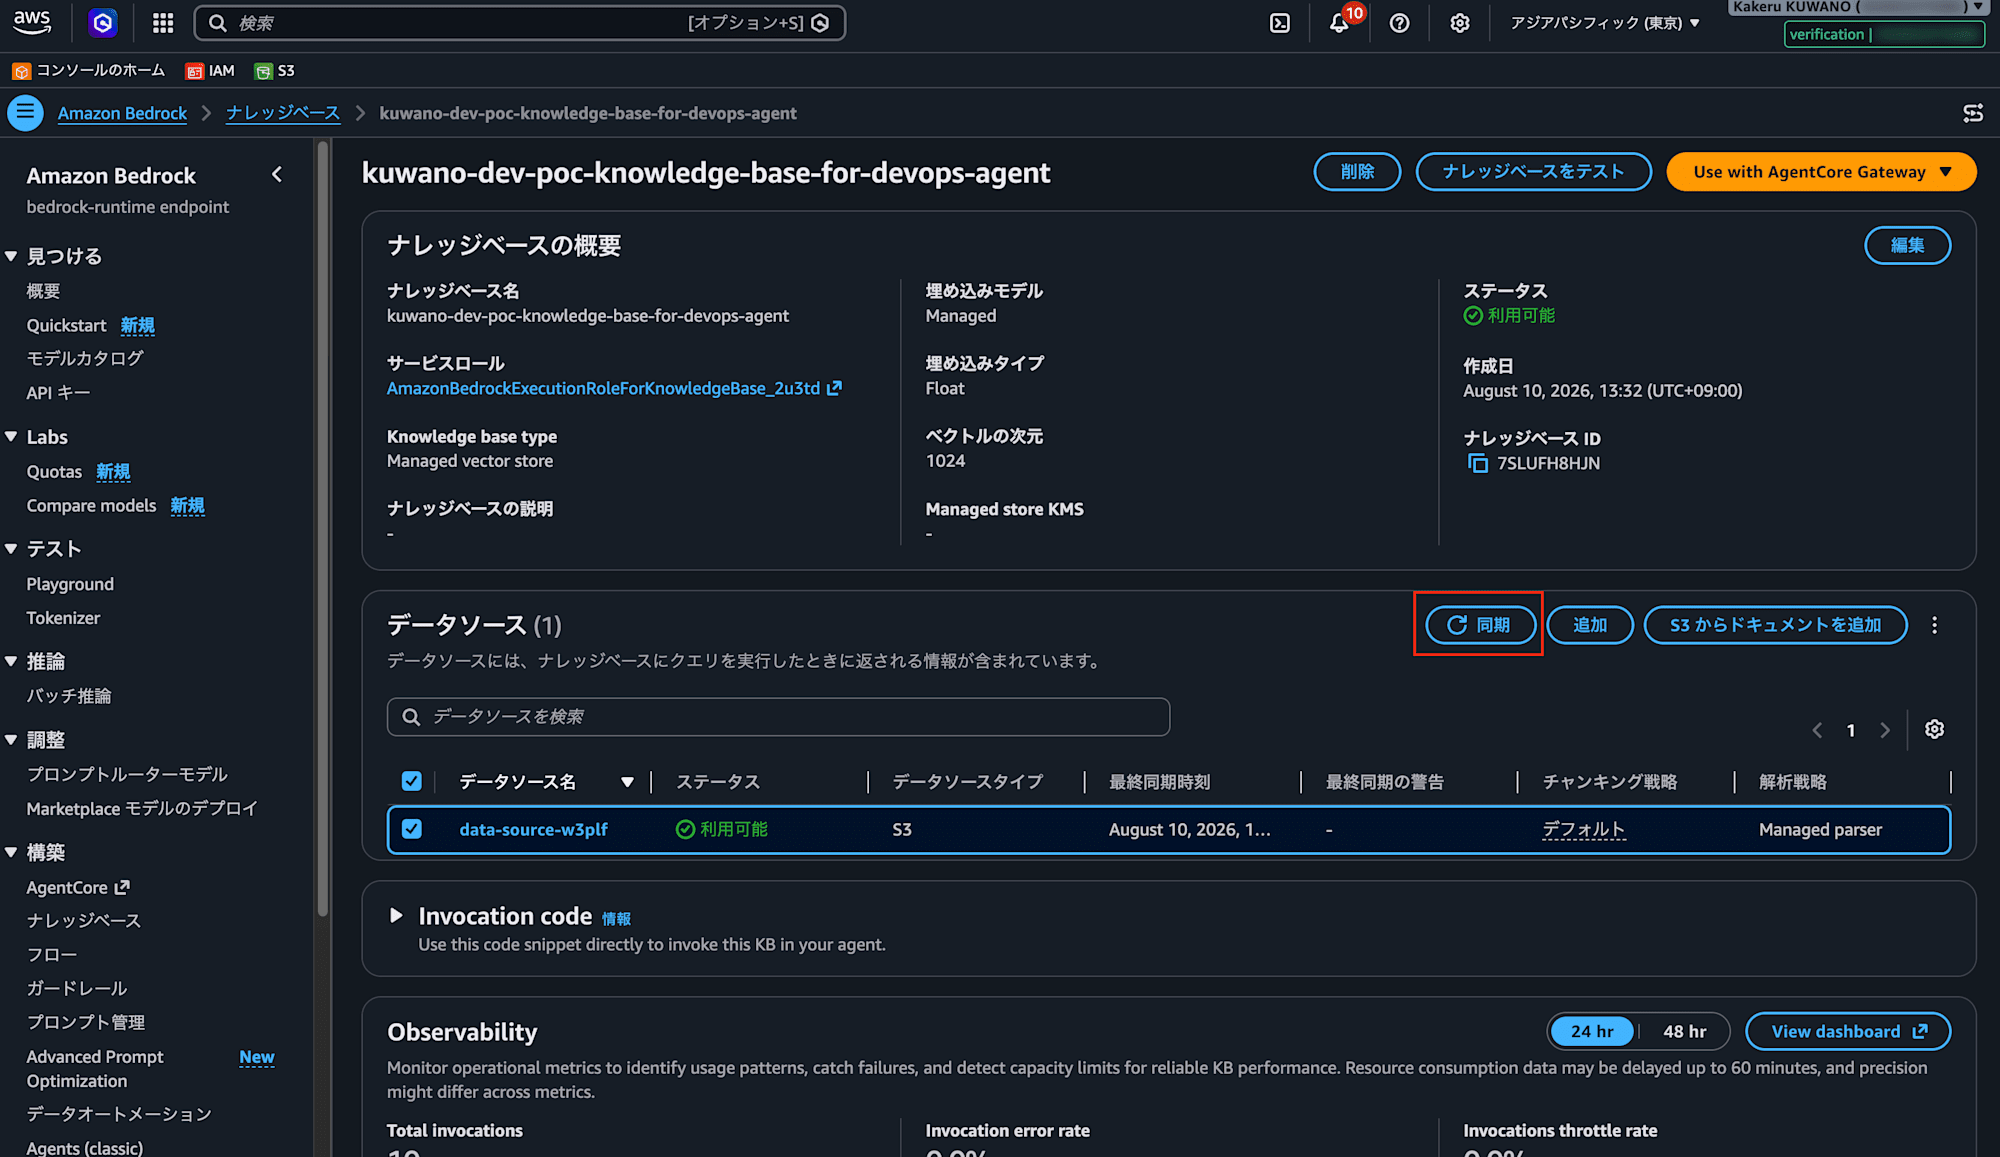Viewport: 2000px width, 1157px height.
Task: Open Tokenizer in the sidebar
Action: (63, 618)
